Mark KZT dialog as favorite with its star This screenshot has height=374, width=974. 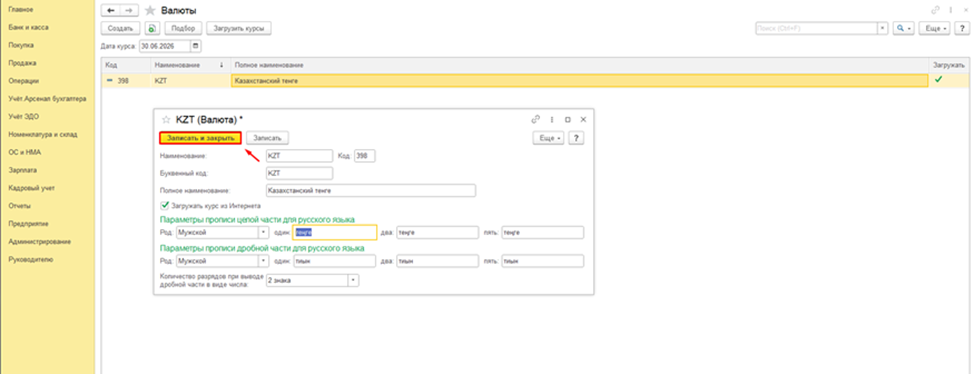(166, 119)
